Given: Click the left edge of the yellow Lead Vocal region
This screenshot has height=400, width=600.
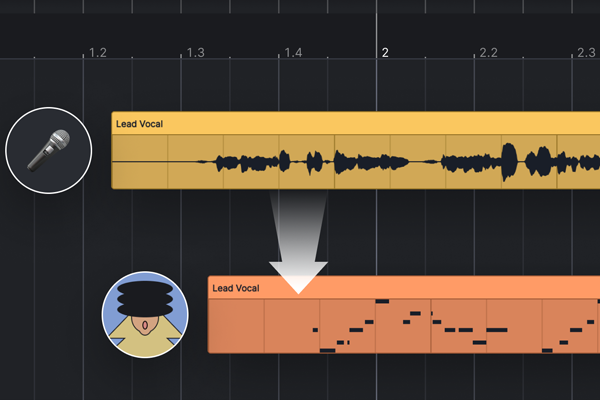Looking at the screenshot, I should [x=112, y=150].
